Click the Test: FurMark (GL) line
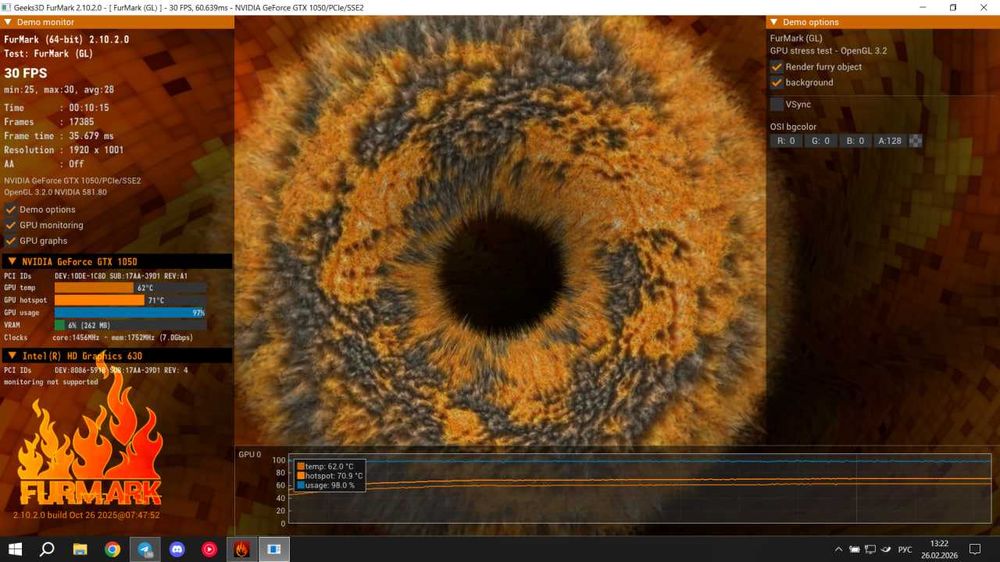Screen dimensions: 1000x562 click(48, 54)
